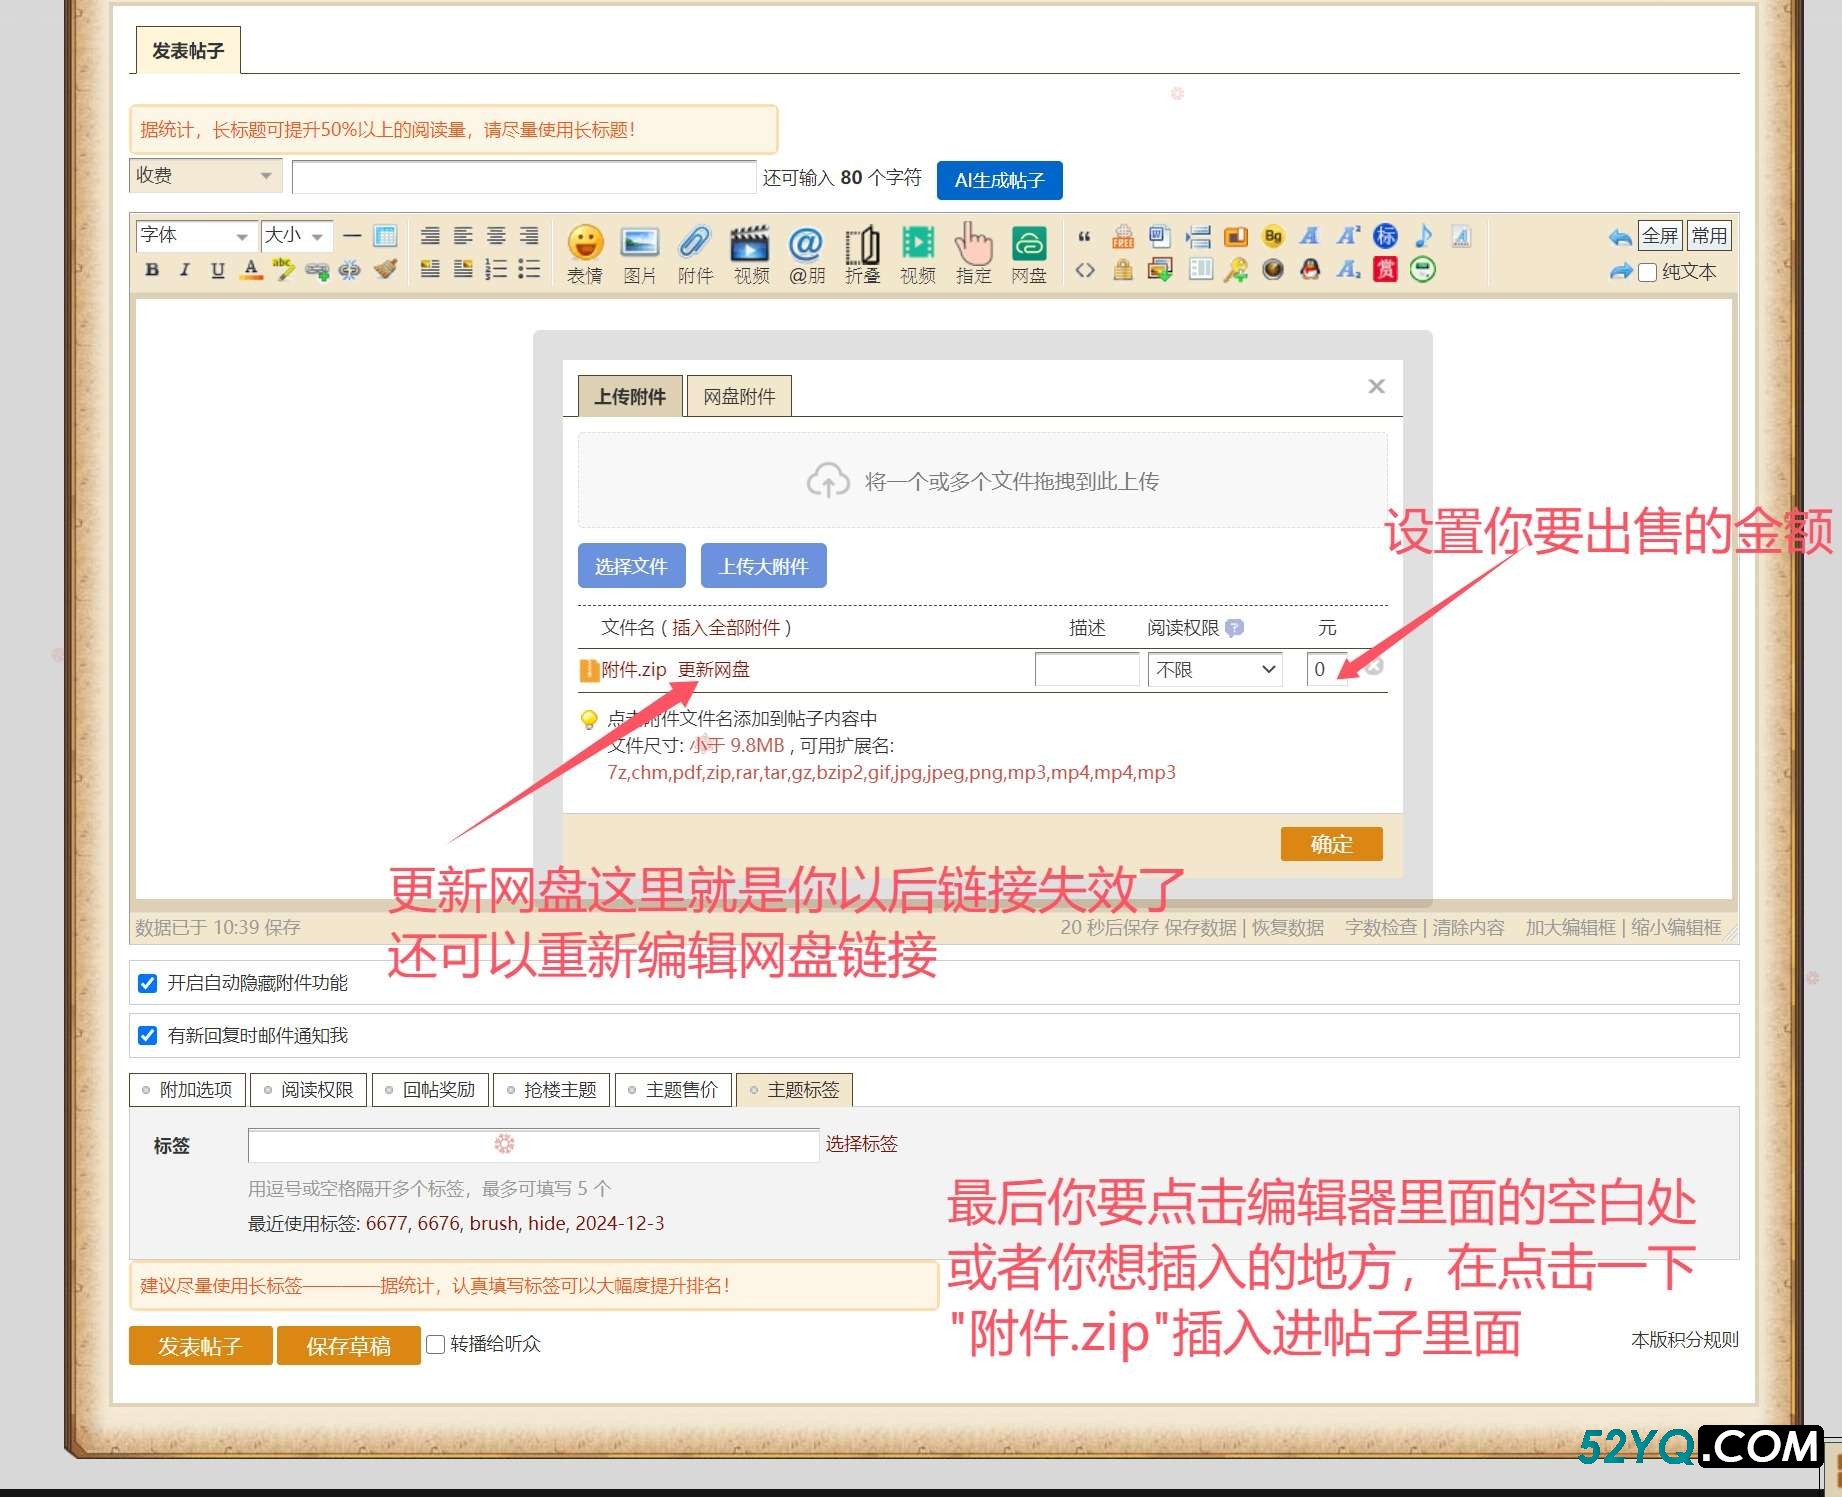
Task: Click the font color A icon
Action: [252, 269]
